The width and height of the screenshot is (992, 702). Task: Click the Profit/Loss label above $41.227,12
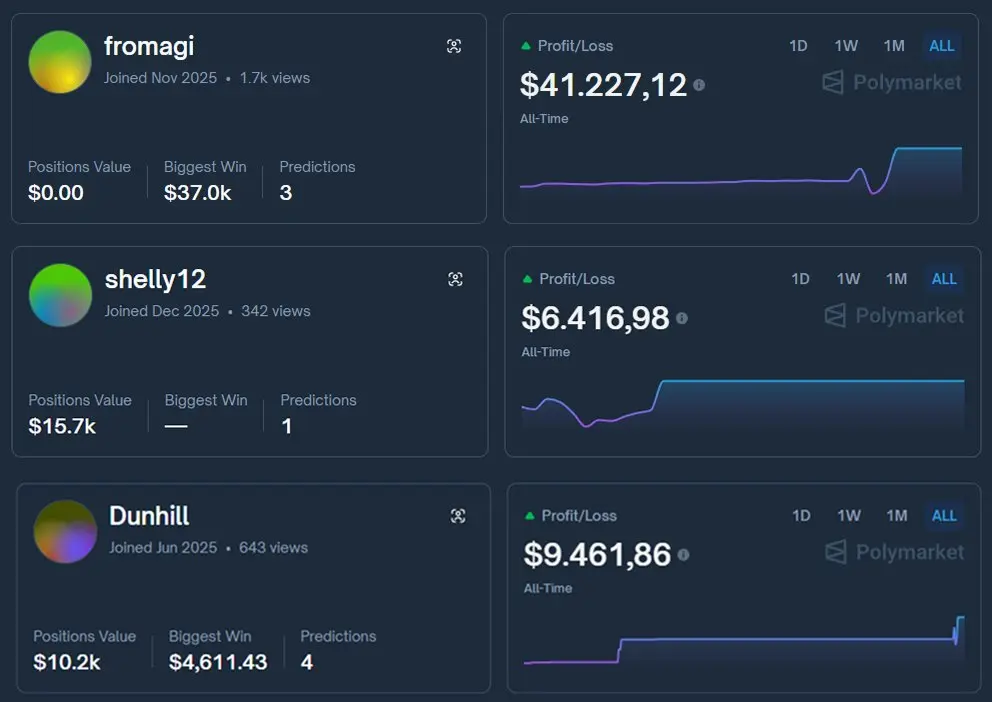point(575,46)
